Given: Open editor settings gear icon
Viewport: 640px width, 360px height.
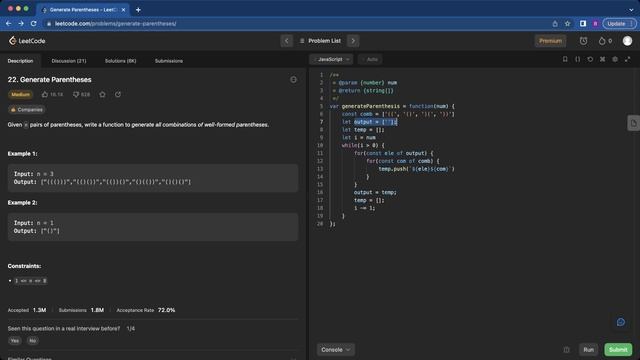Looking at the screenshot, I should pos(615,60).
